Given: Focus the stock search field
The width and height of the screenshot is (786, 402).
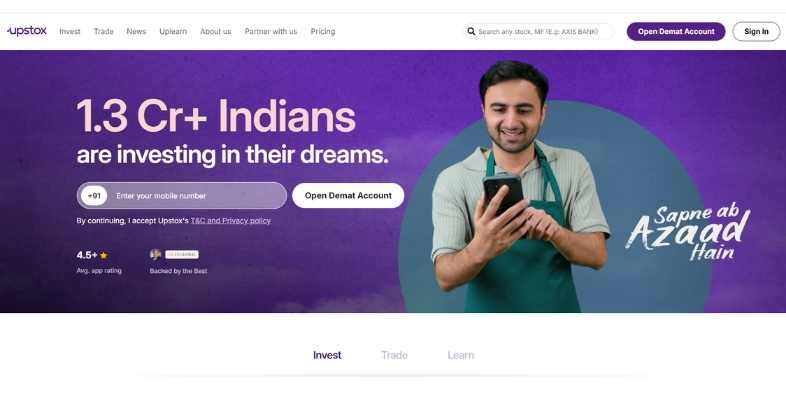Looking at the screenshot, I should pos(538,32).
